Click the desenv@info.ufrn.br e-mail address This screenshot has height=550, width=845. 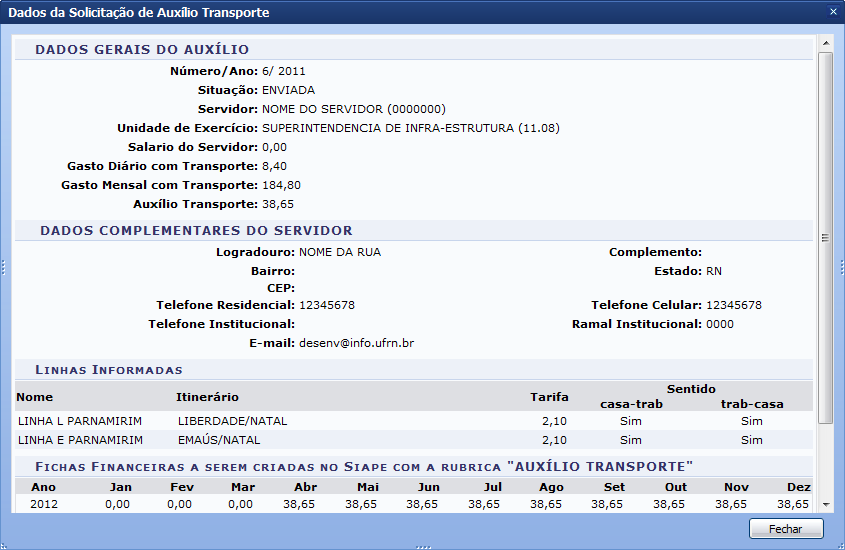[356, 343]
